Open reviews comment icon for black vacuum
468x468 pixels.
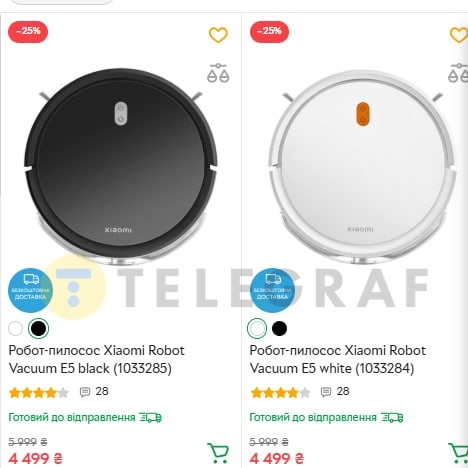tap(85, 392)
